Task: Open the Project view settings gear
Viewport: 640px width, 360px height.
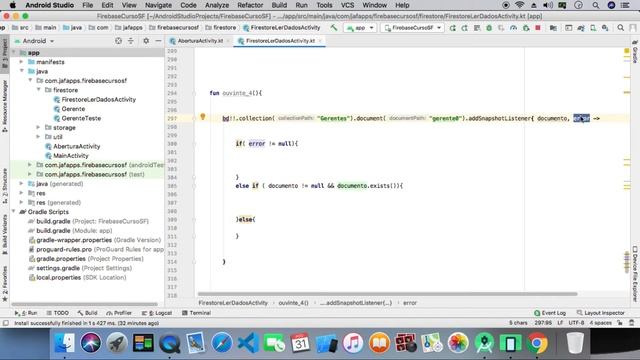Action: (x=146, y=41)
